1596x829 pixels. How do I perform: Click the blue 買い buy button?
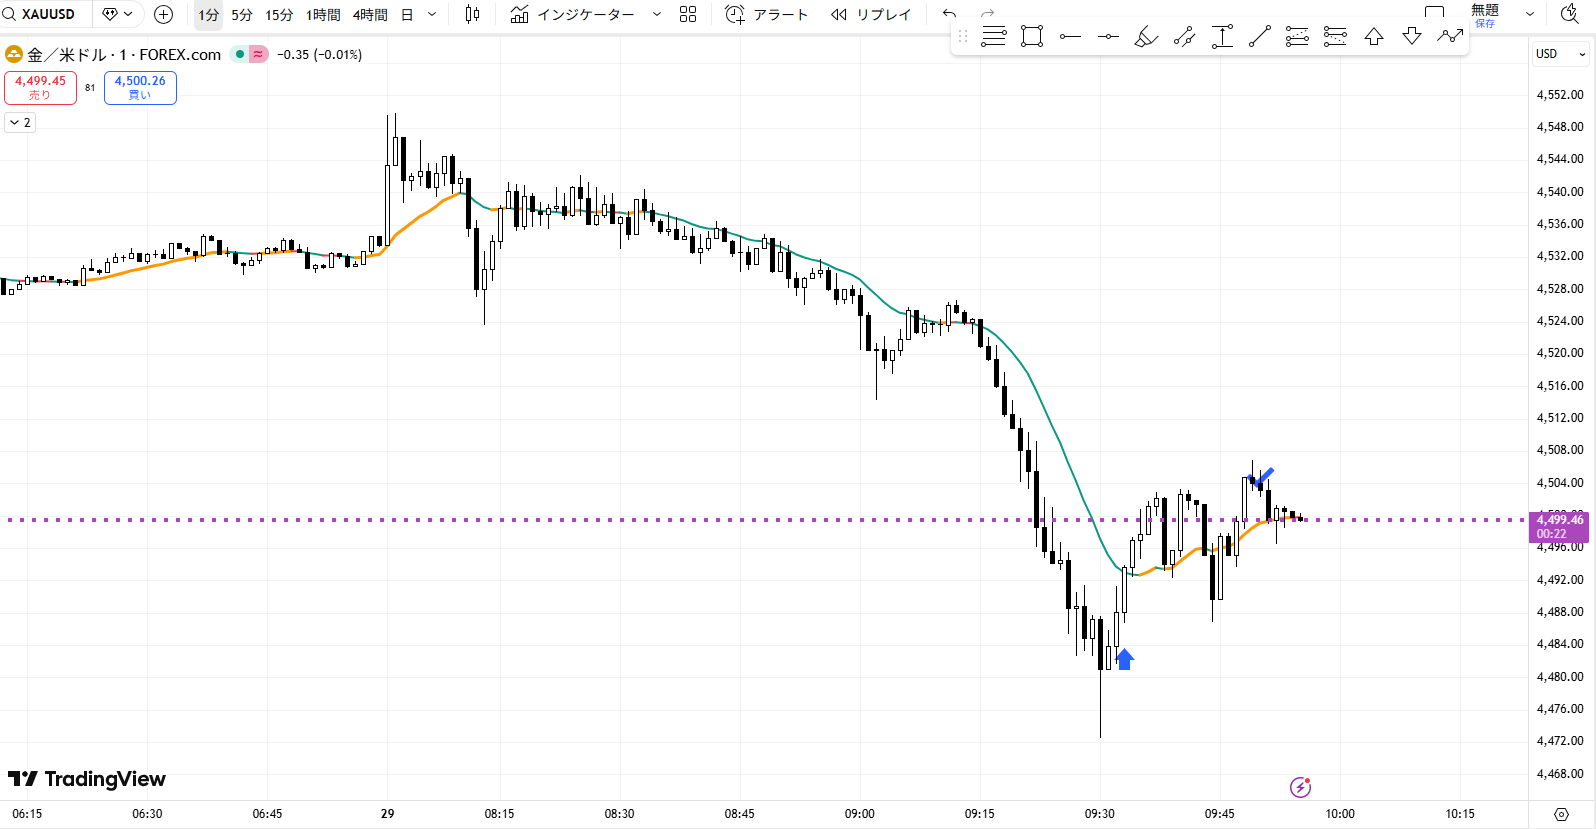(x=140, y=88)
